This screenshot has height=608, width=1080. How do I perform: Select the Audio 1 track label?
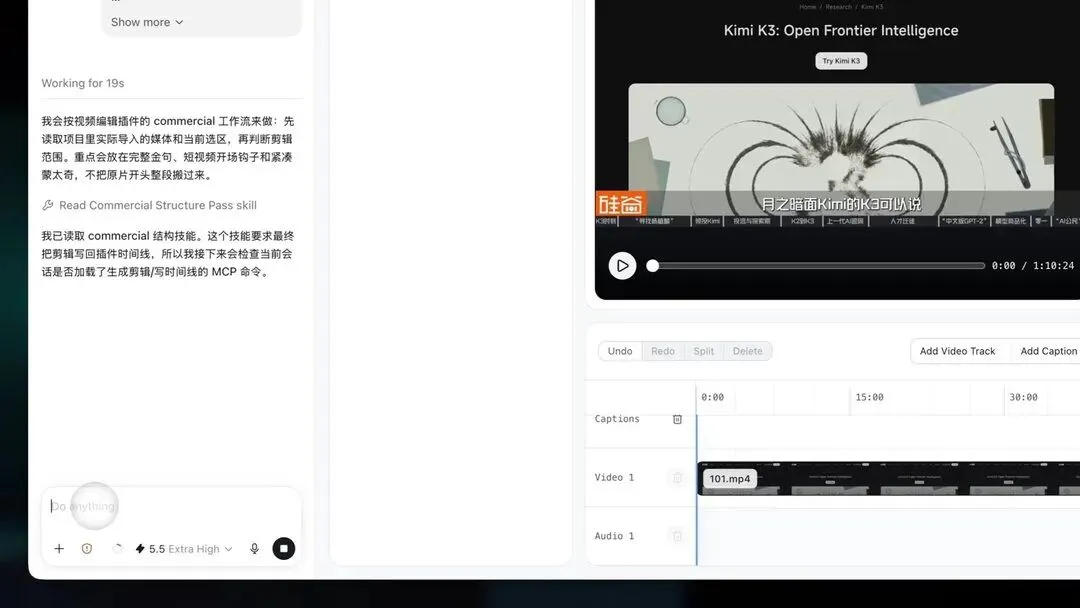[614, 536]
